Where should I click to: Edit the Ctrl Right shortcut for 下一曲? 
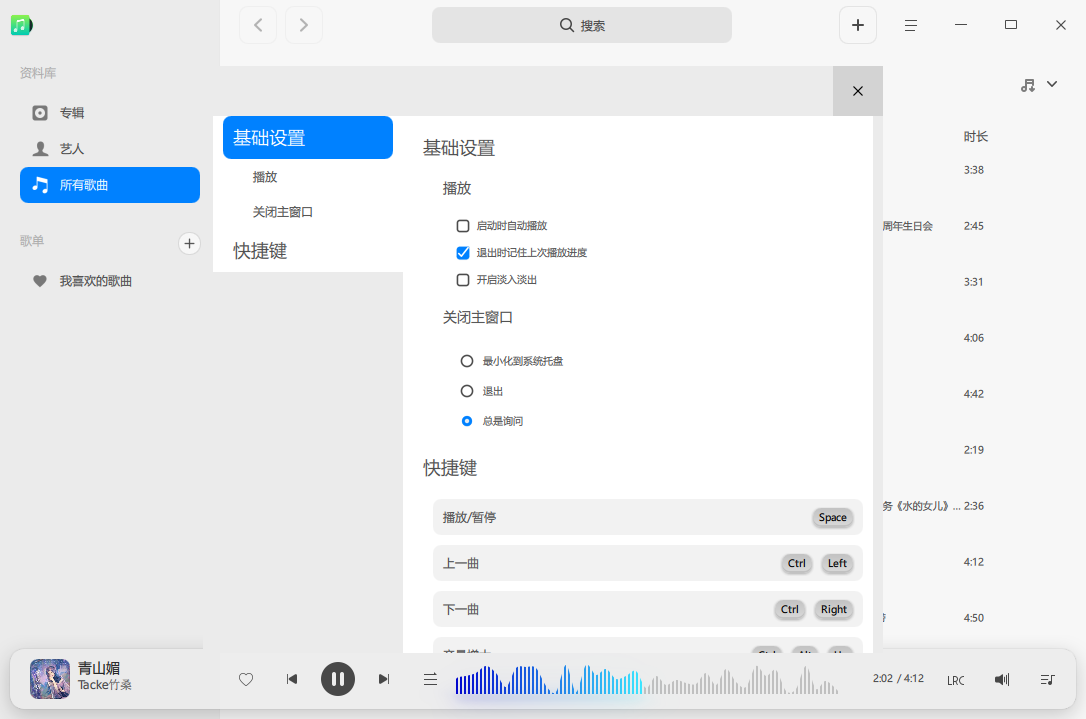click(x=813, y=610)
